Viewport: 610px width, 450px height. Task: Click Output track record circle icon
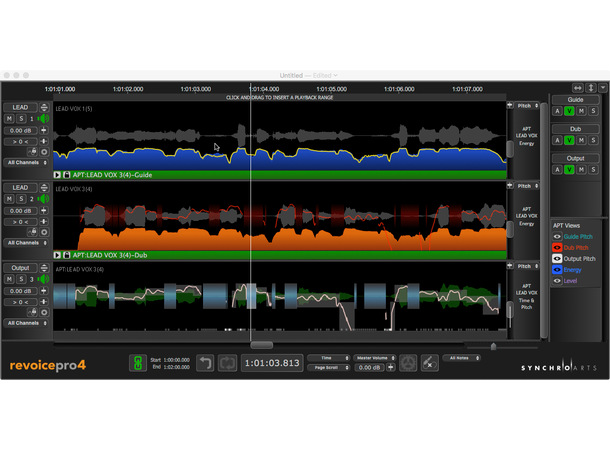(44, 312)
